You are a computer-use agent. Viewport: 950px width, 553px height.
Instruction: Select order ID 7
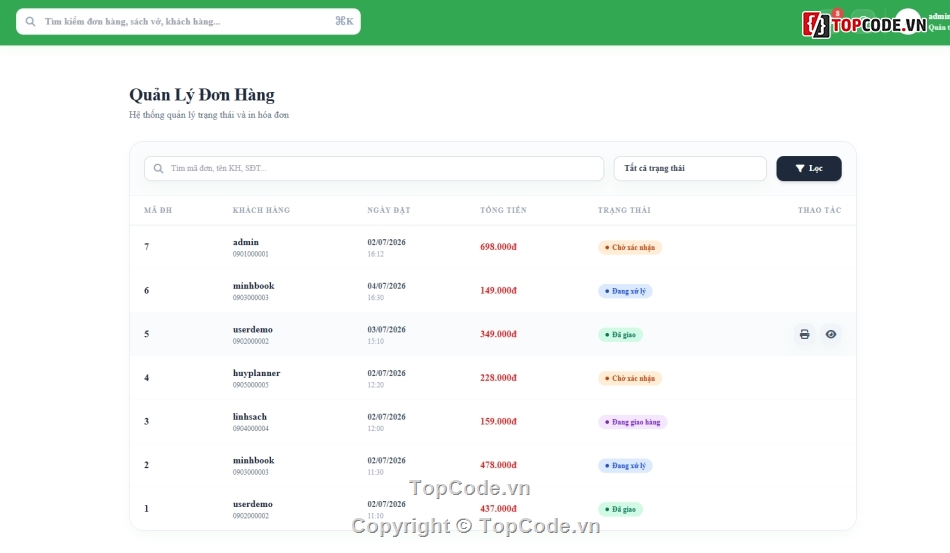pyautogui.click(x=147, y=247)
